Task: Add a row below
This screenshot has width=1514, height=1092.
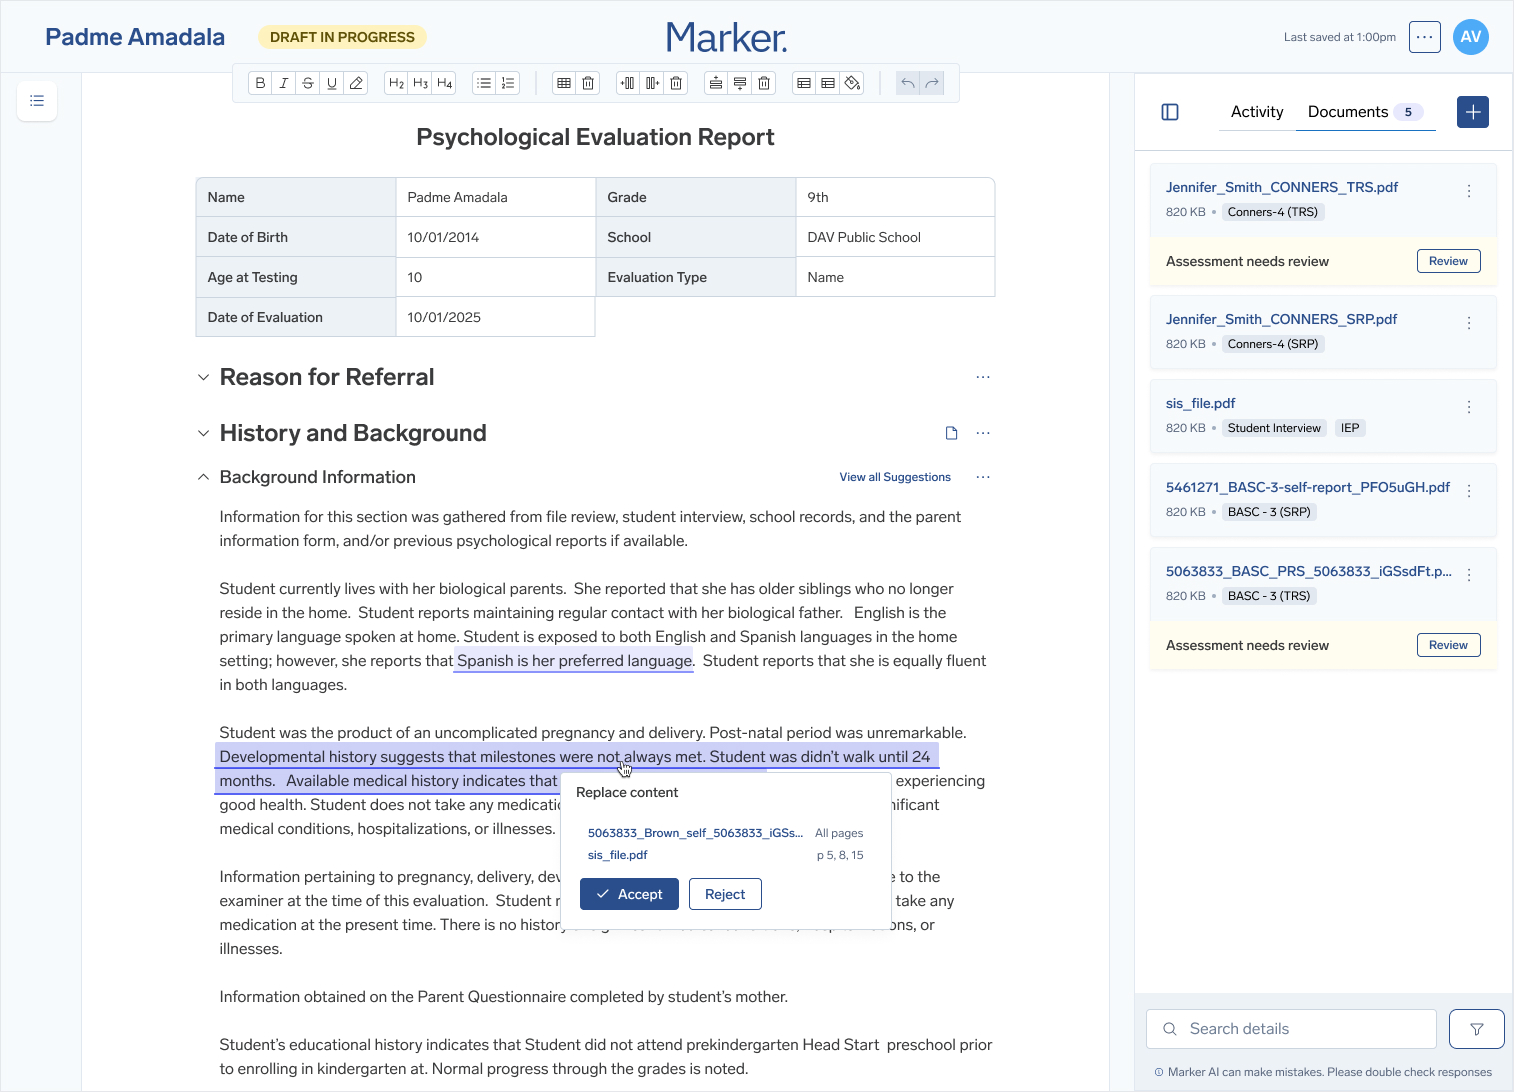Action: (740, 83)
